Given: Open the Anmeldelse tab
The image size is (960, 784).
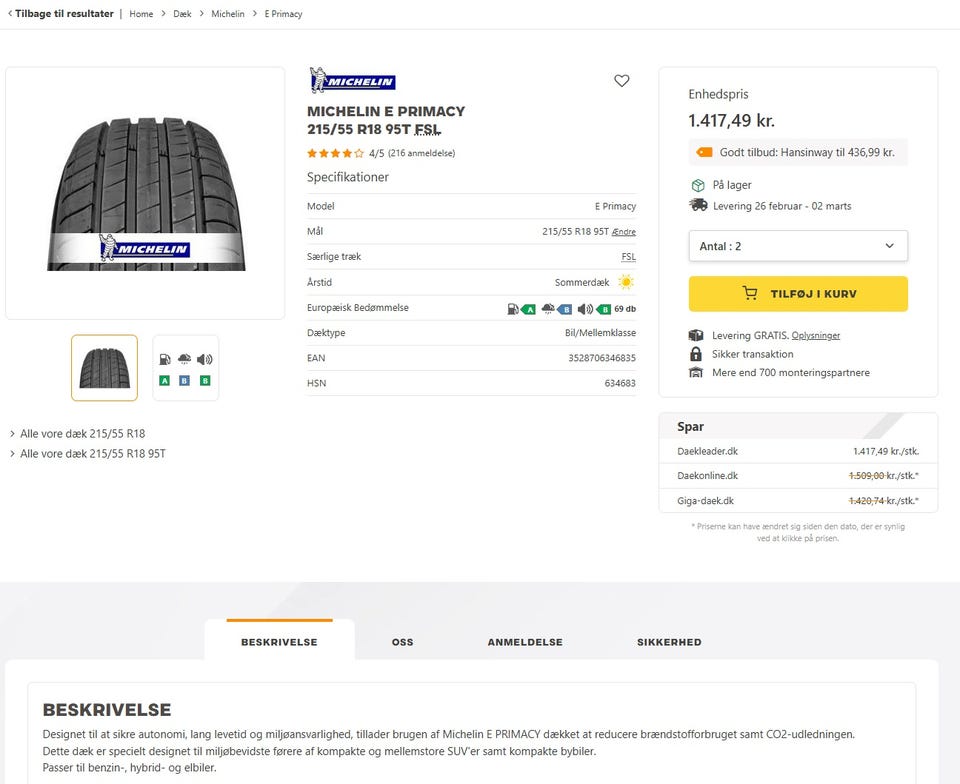Looking at the screenshot, I should (x=525, y=642).
